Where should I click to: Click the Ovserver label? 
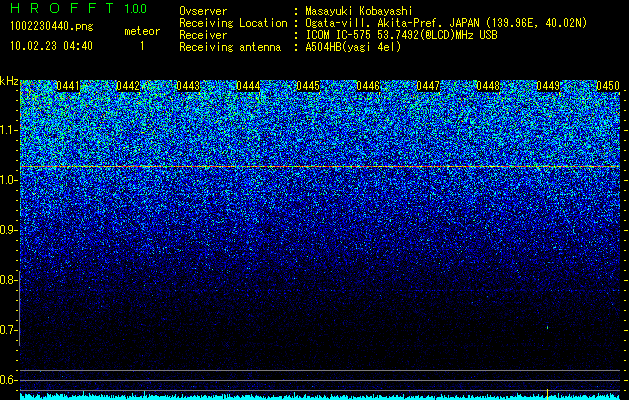(x=203, y=11)
